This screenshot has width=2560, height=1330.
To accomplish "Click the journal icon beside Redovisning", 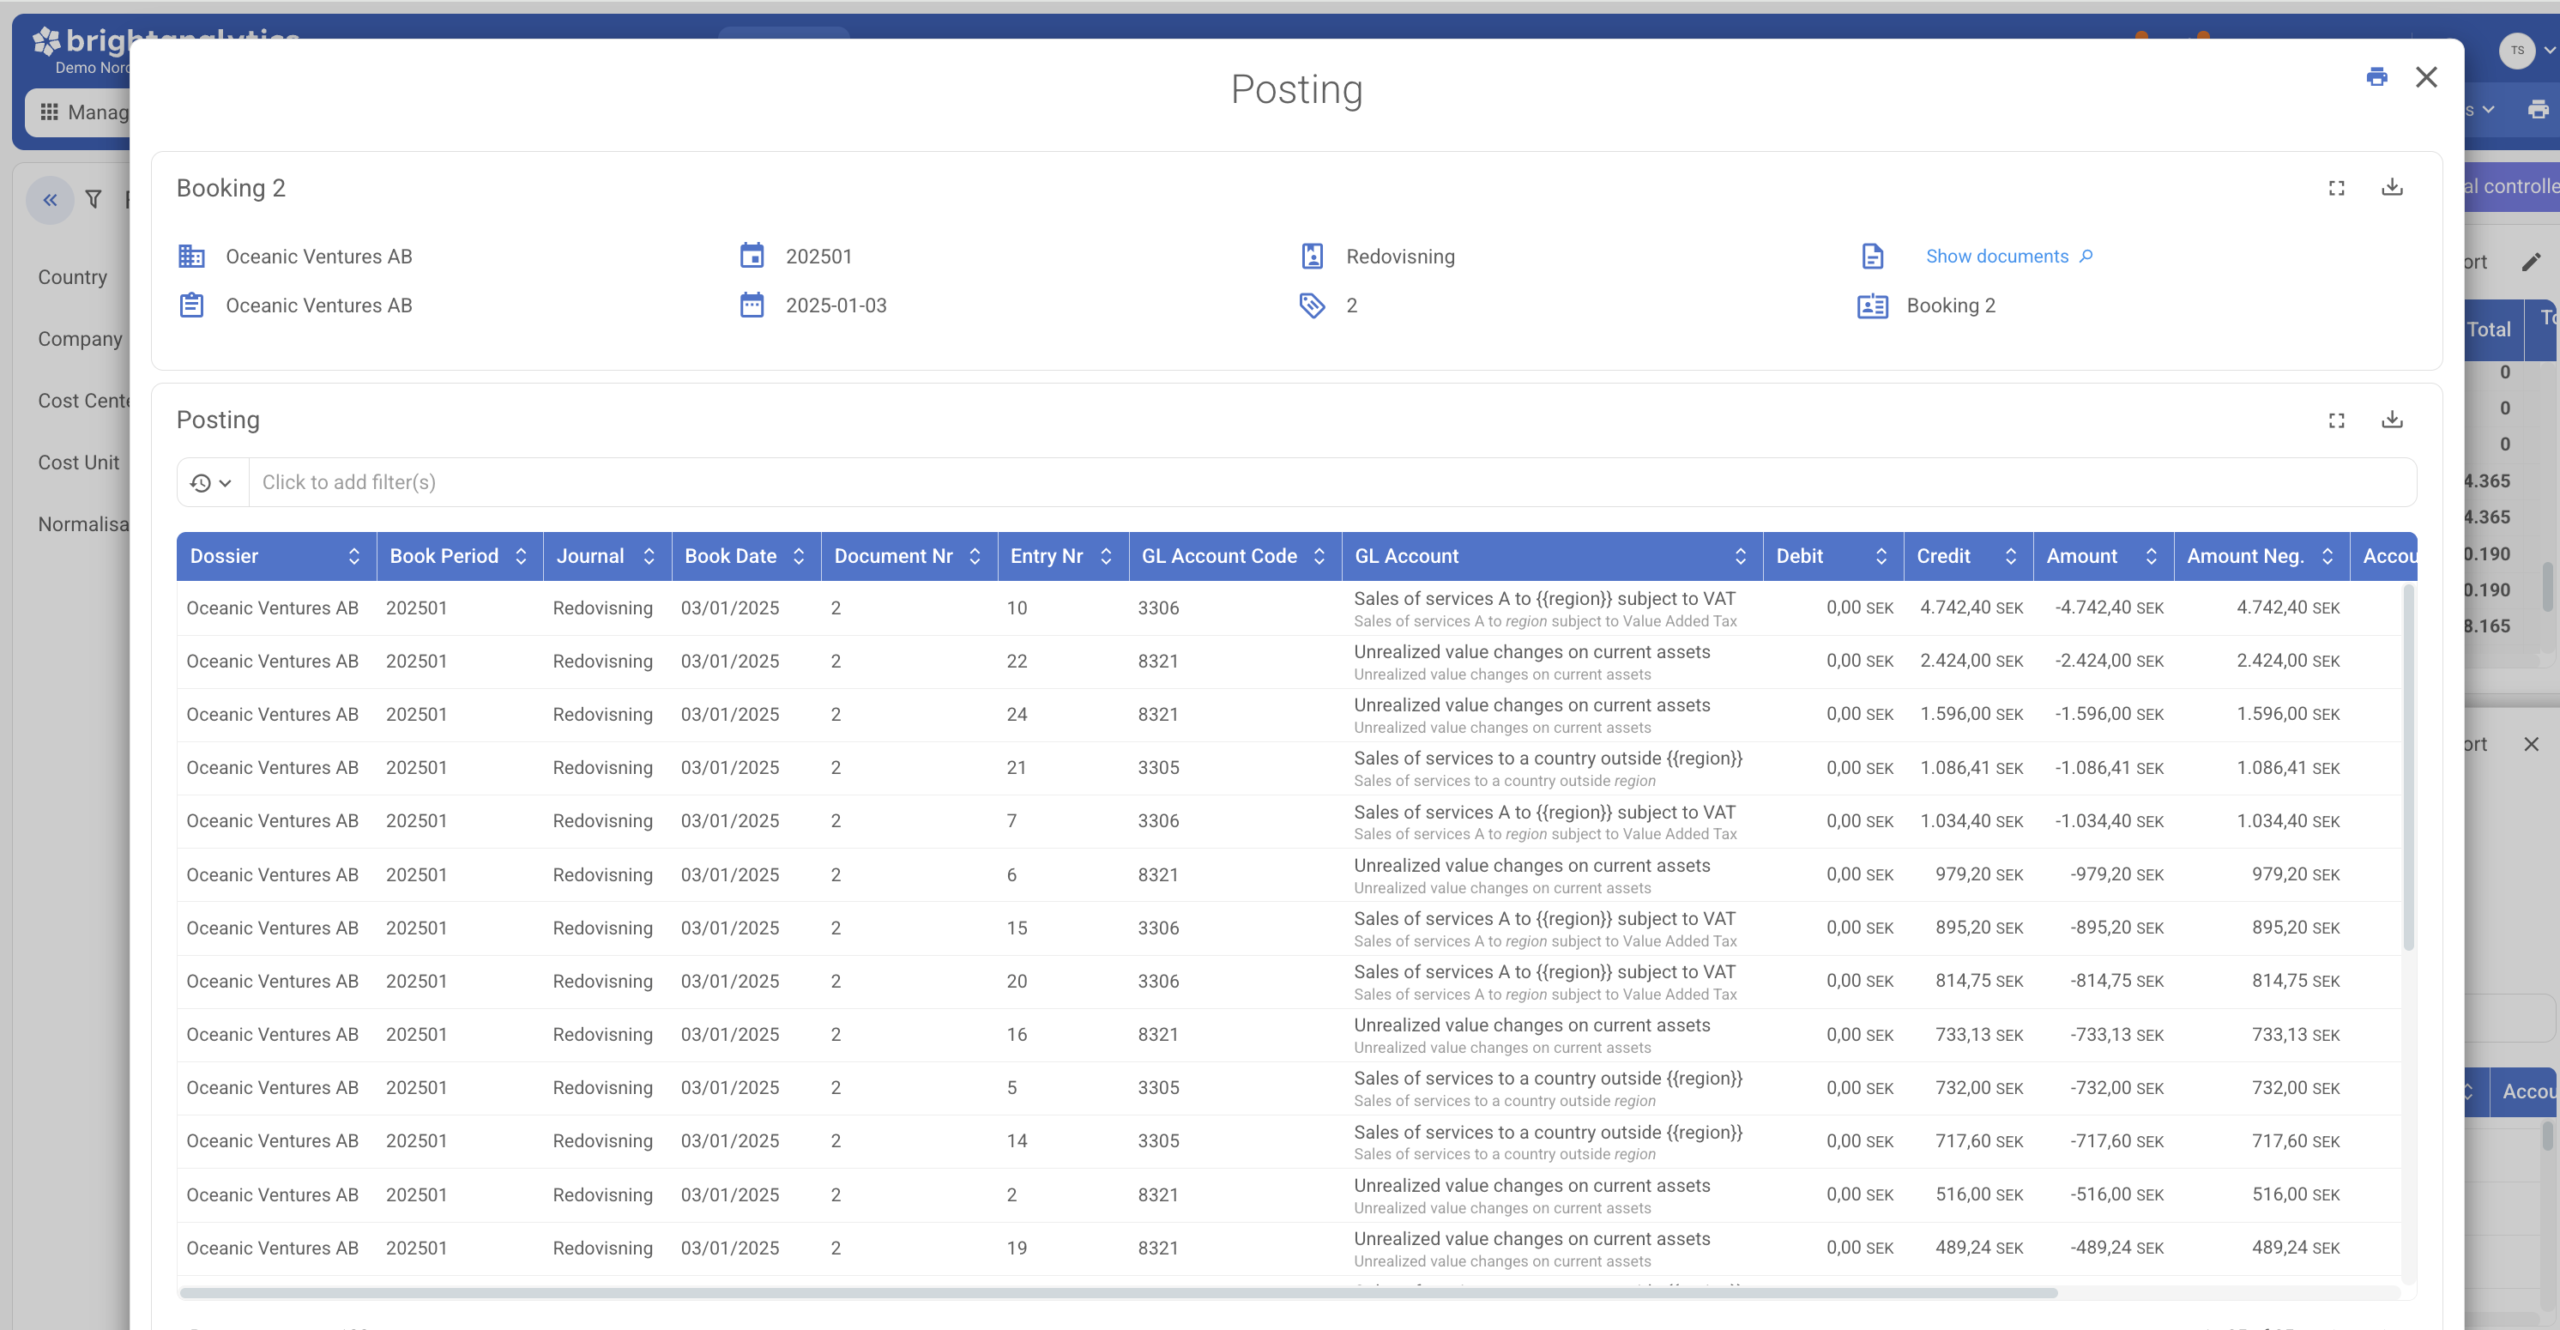I will click(1312, 256).
